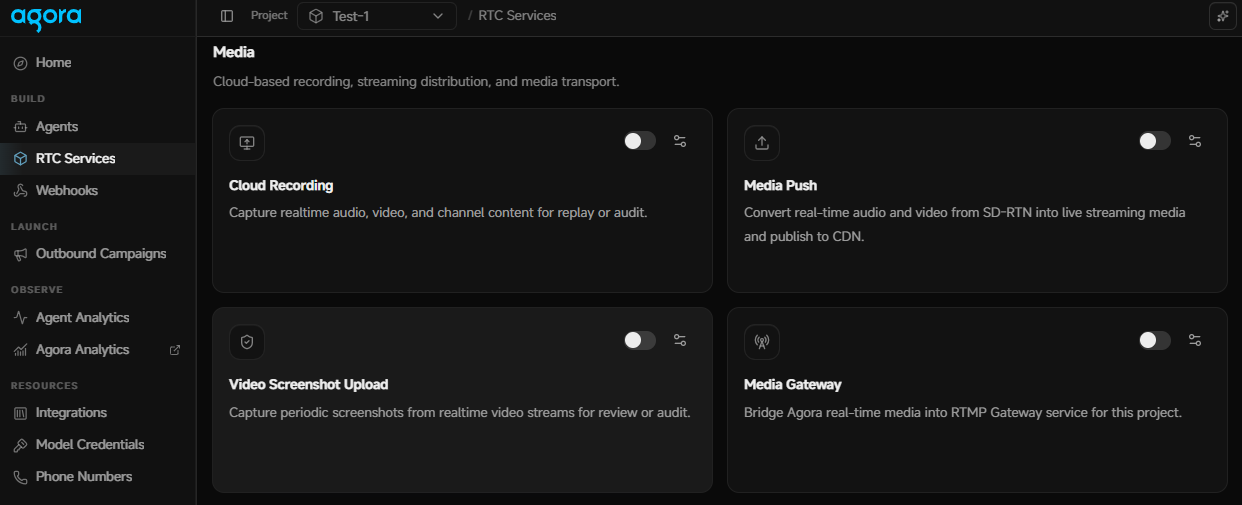Click the Video Screenshot Upload title

click(308, 385)
